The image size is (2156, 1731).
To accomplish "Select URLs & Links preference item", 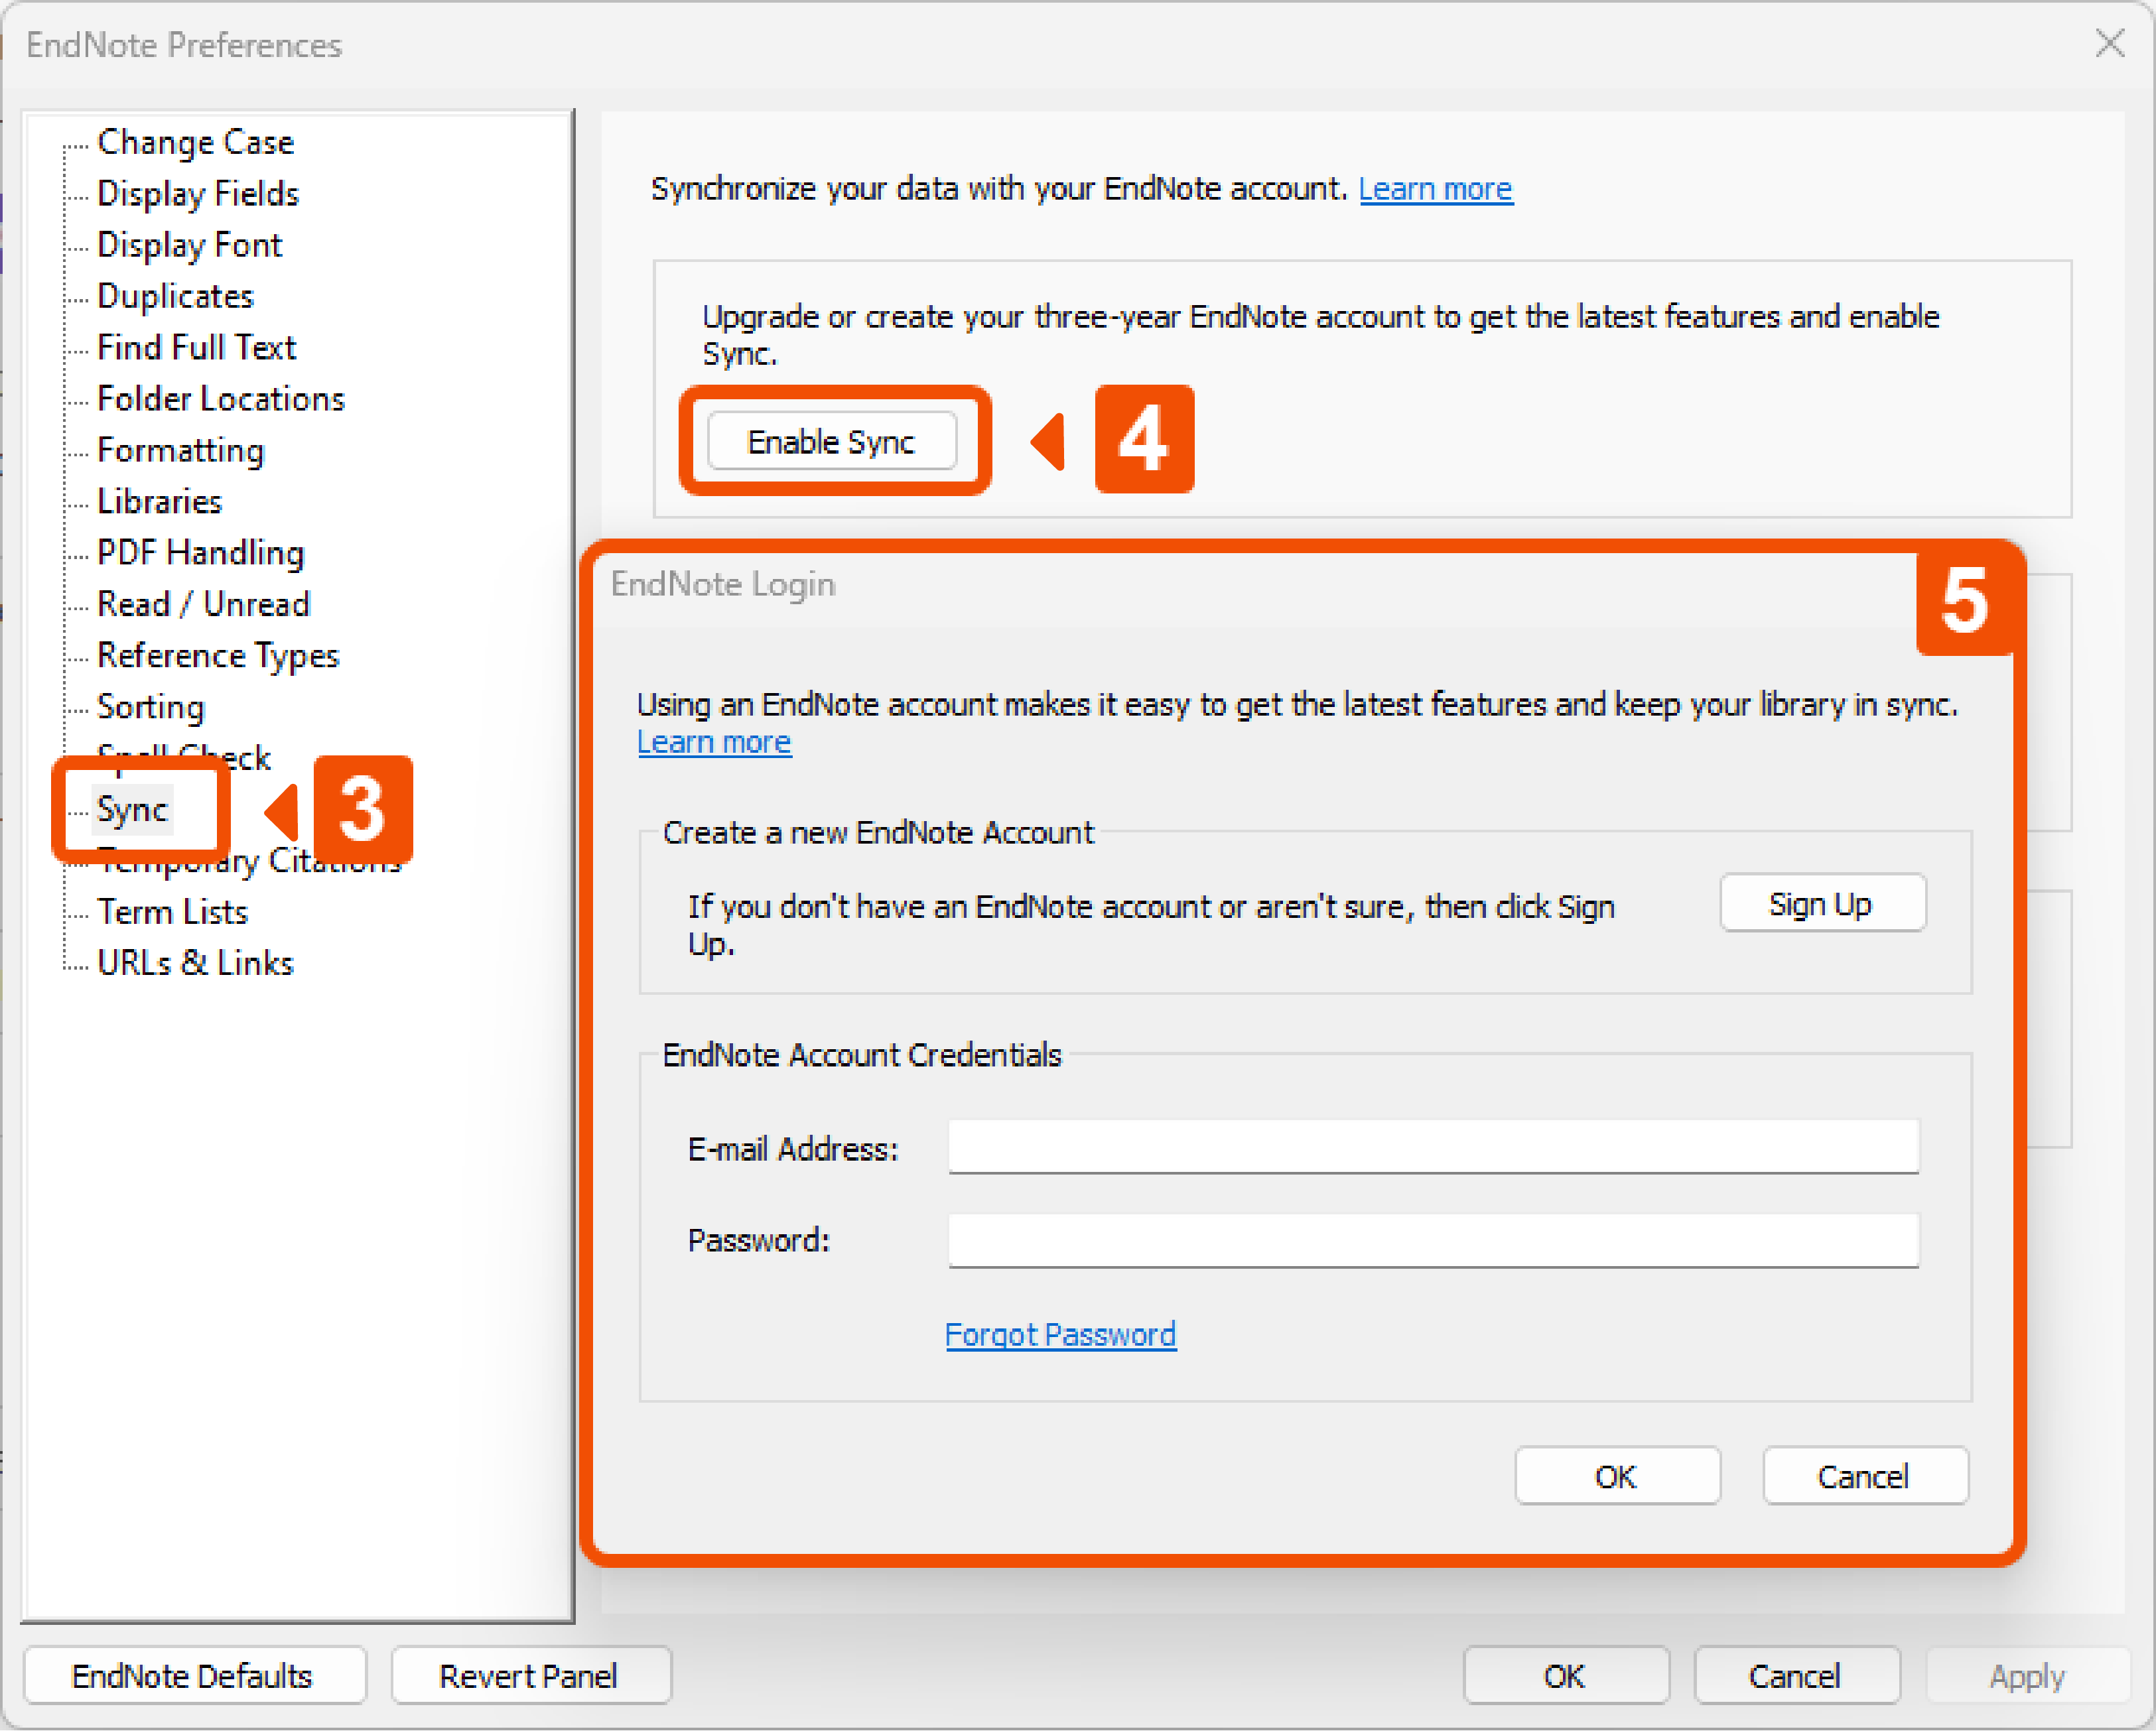I will [x=195, y=963].
